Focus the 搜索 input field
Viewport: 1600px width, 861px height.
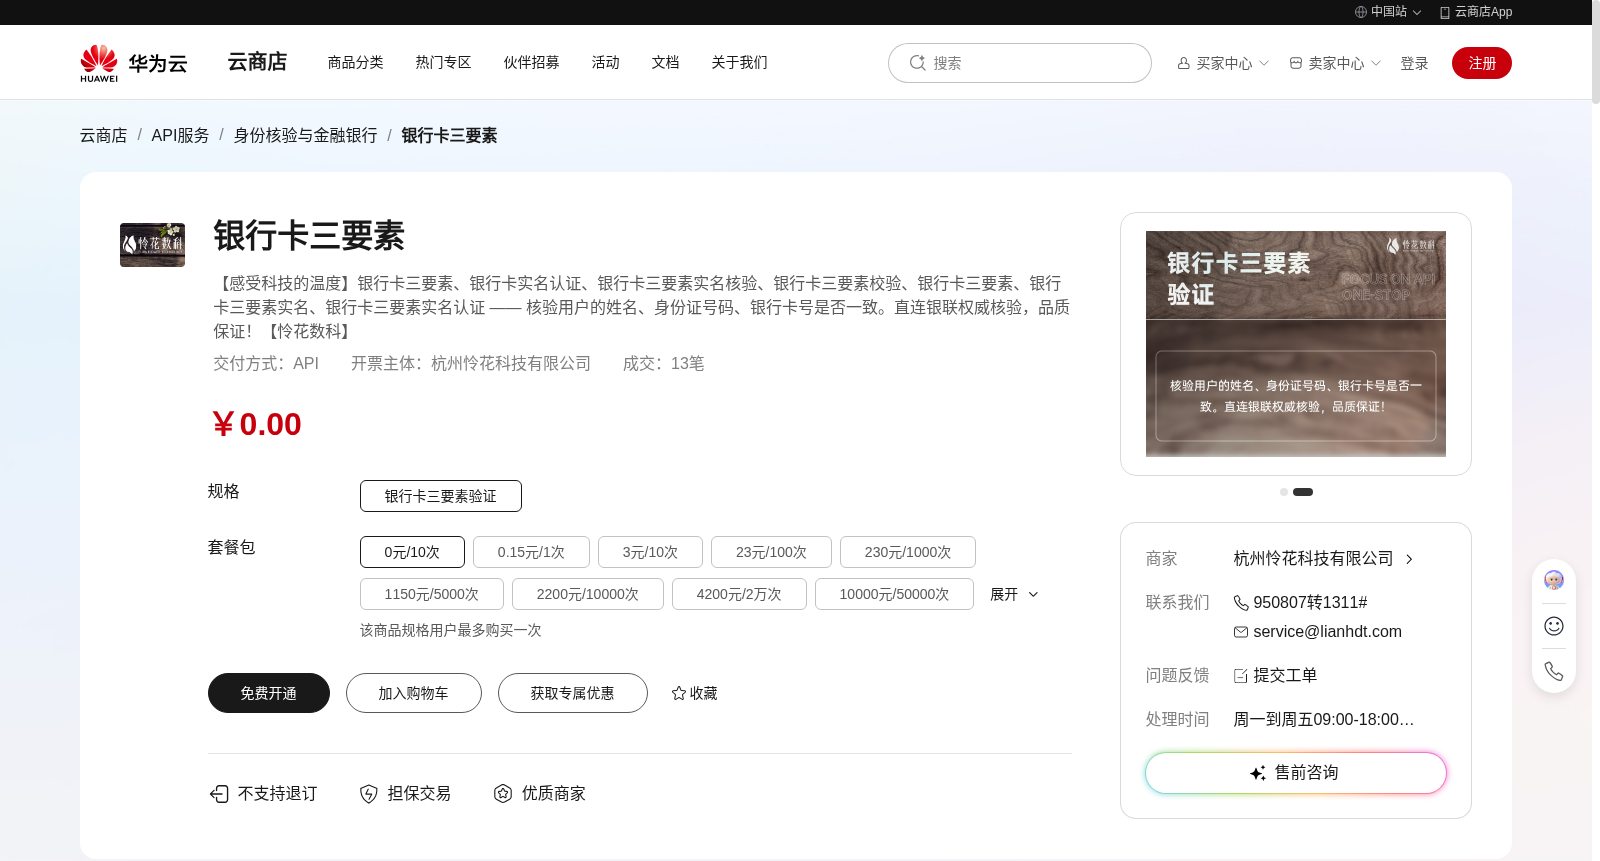click(x=1020, y=63)
